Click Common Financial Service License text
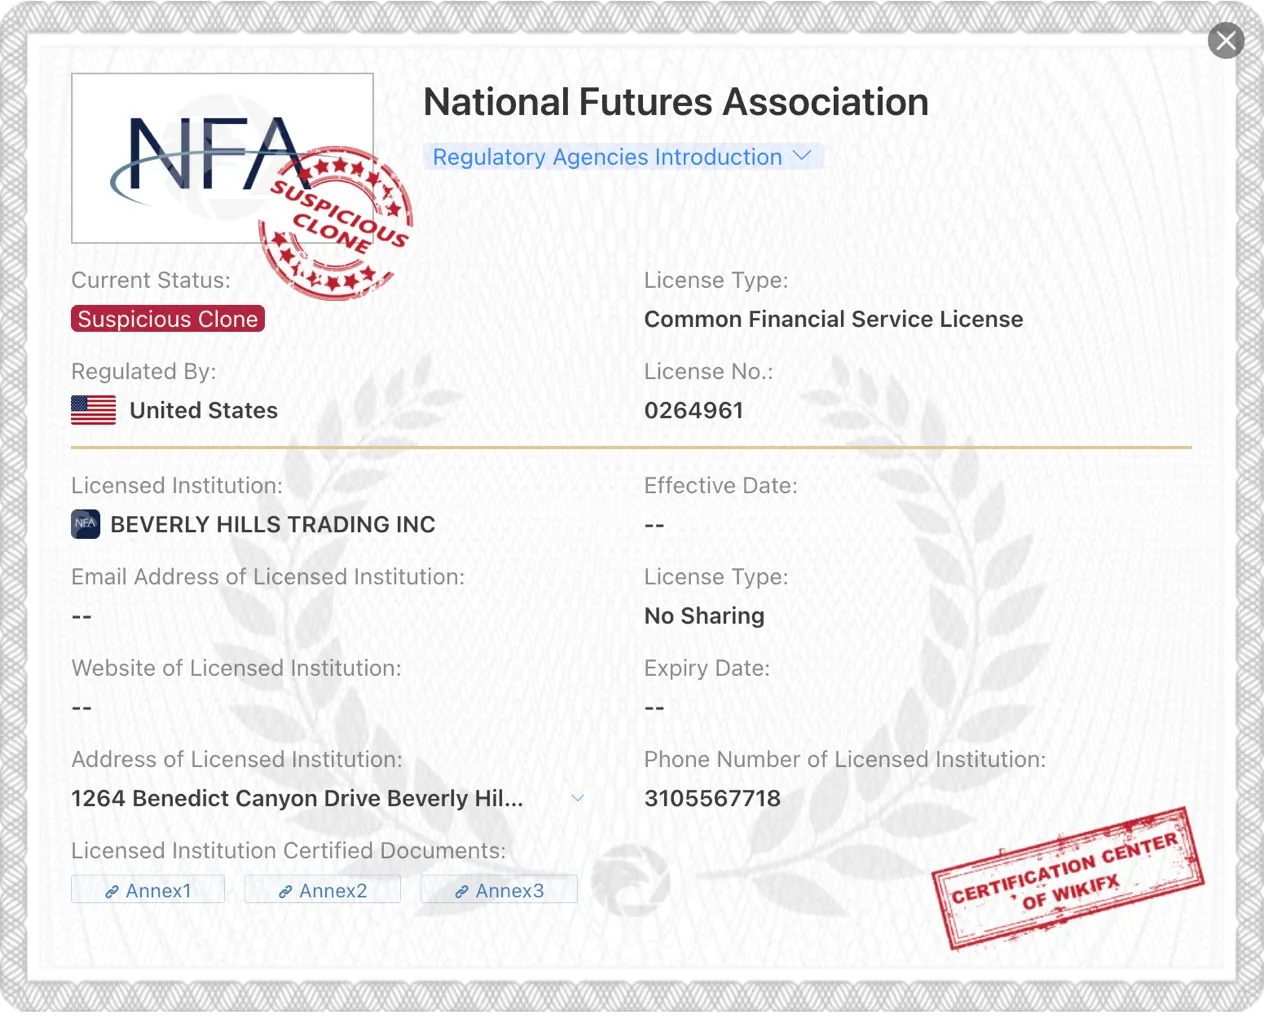This screenshot has width=1268, height=1019. [x=836, y=320]
